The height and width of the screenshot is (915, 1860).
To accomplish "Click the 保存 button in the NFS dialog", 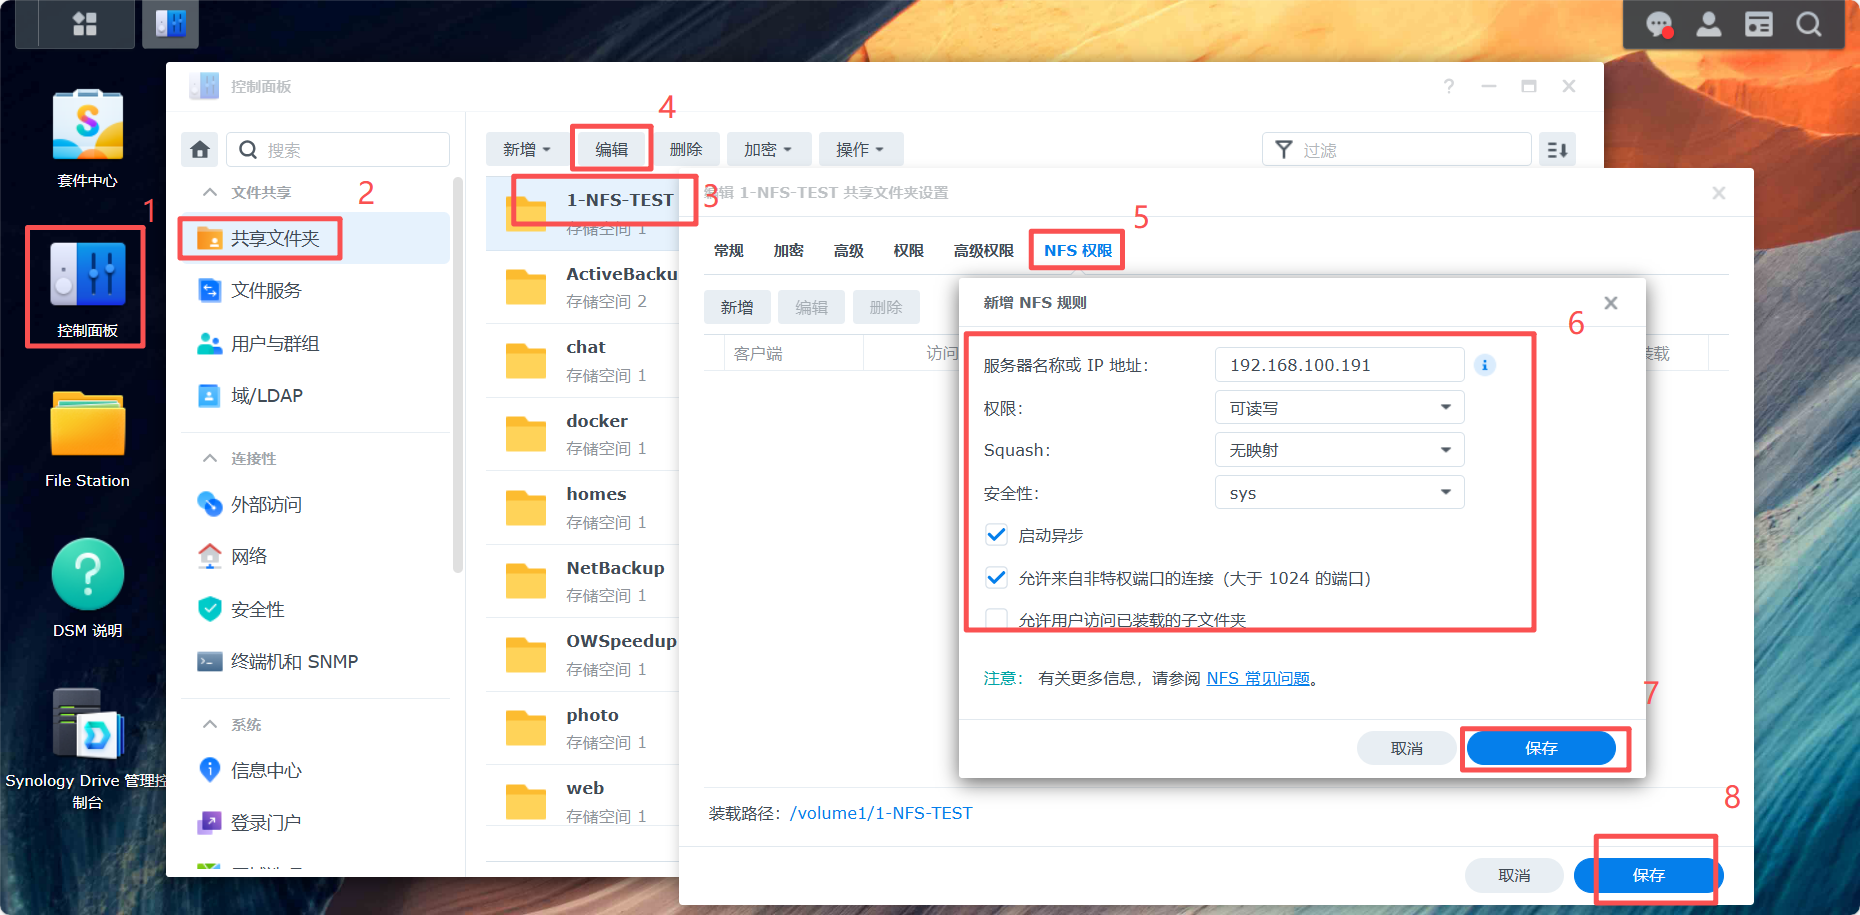I will click(1542, 747).
